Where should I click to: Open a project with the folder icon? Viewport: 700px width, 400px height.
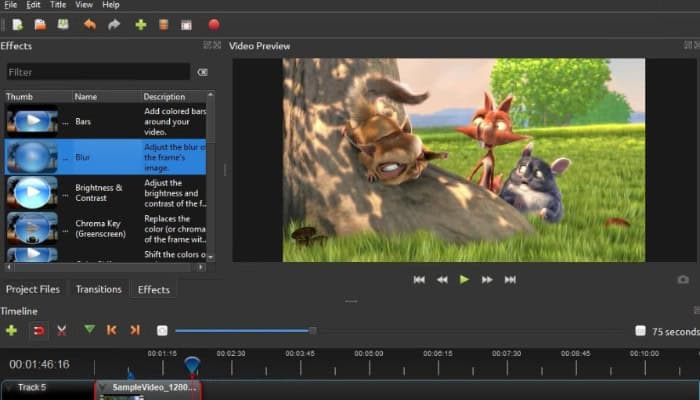pos(40,25)
